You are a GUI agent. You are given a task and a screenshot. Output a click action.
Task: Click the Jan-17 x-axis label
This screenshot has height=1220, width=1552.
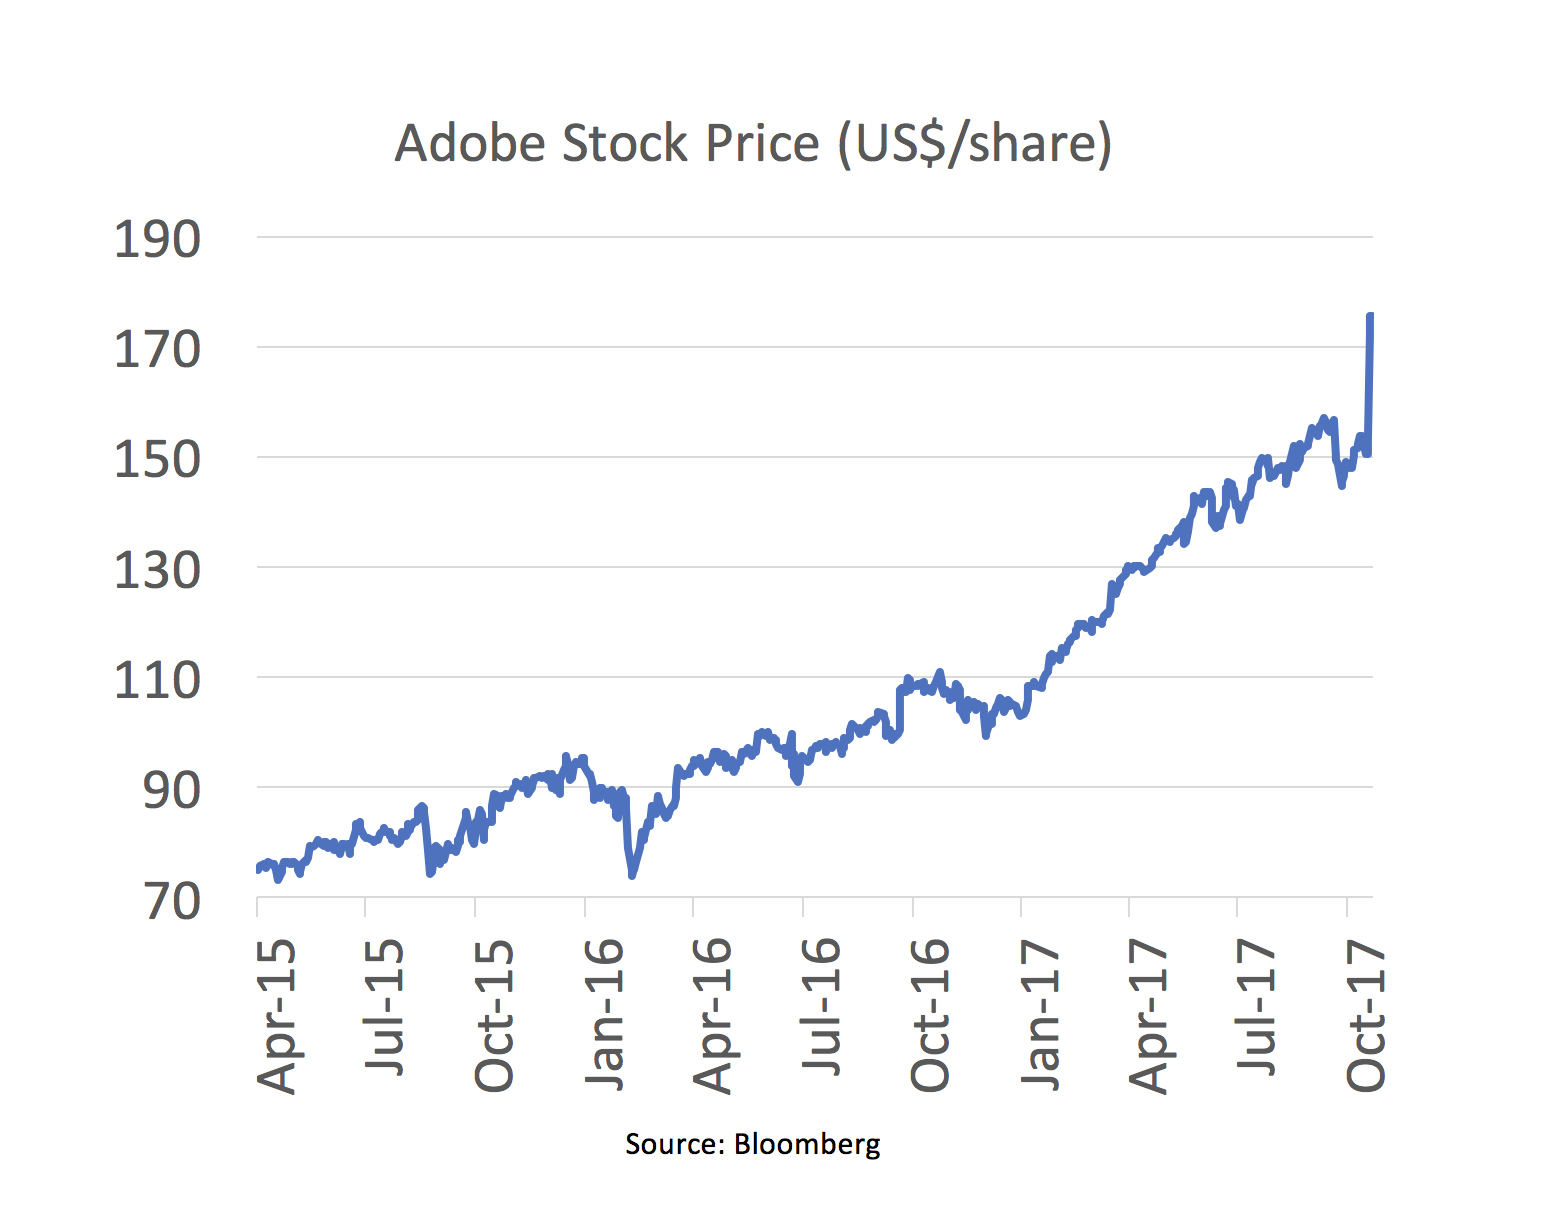tap(1040, 1014)
